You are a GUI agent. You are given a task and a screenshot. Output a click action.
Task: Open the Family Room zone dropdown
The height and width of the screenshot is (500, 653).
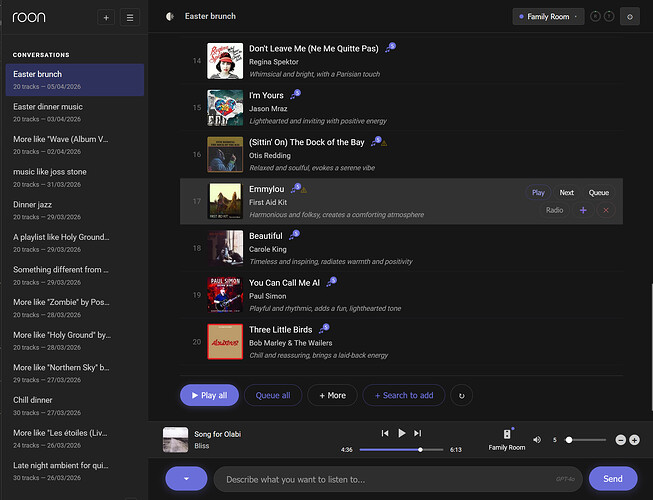[x=548, y=17]
